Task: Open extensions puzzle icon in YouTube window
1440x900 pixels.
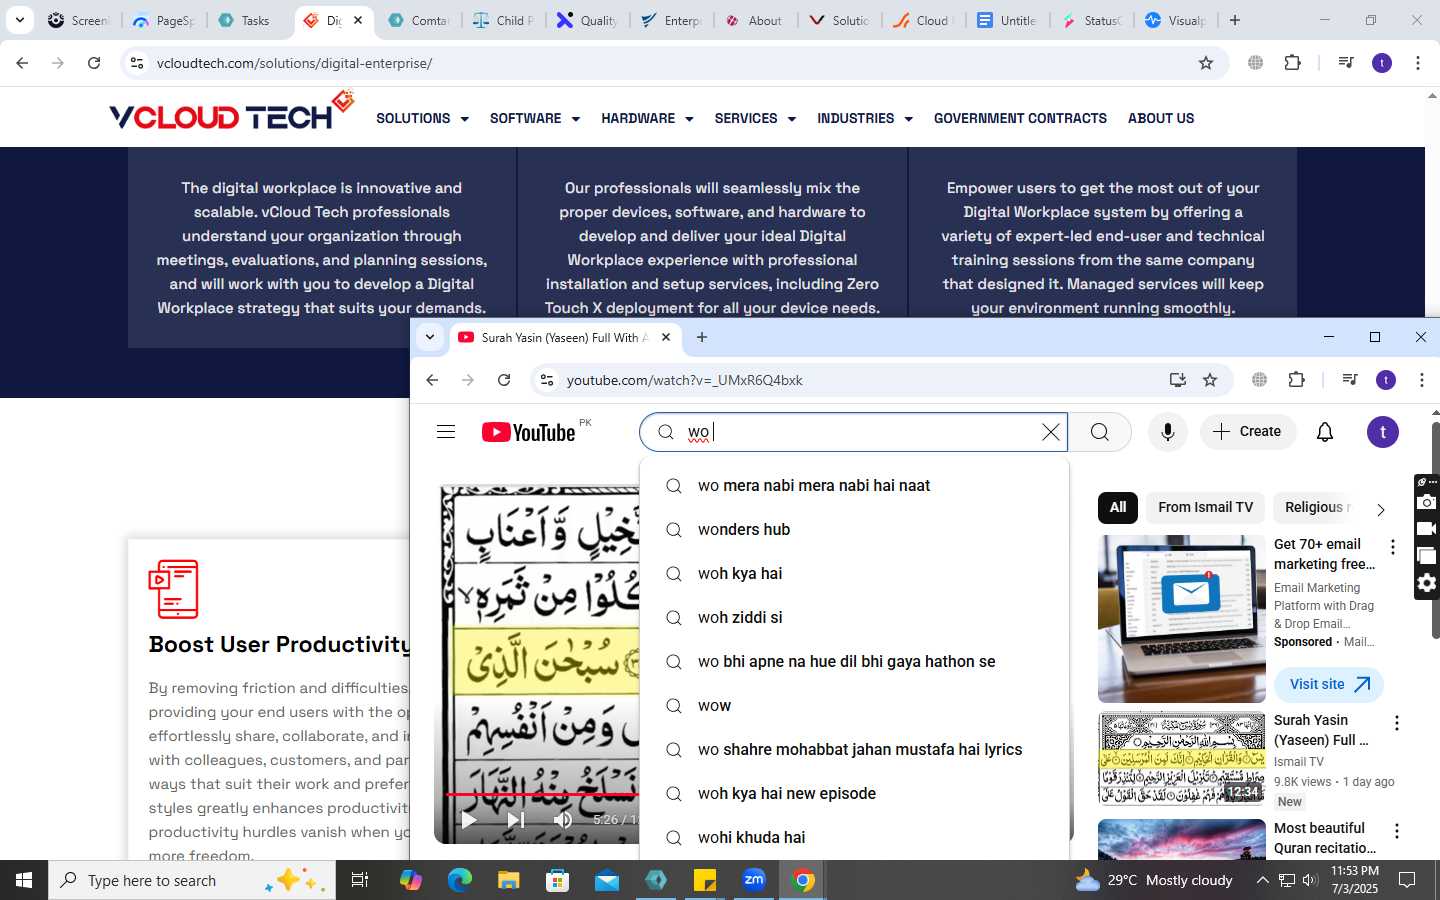Action: [1297, 380]
